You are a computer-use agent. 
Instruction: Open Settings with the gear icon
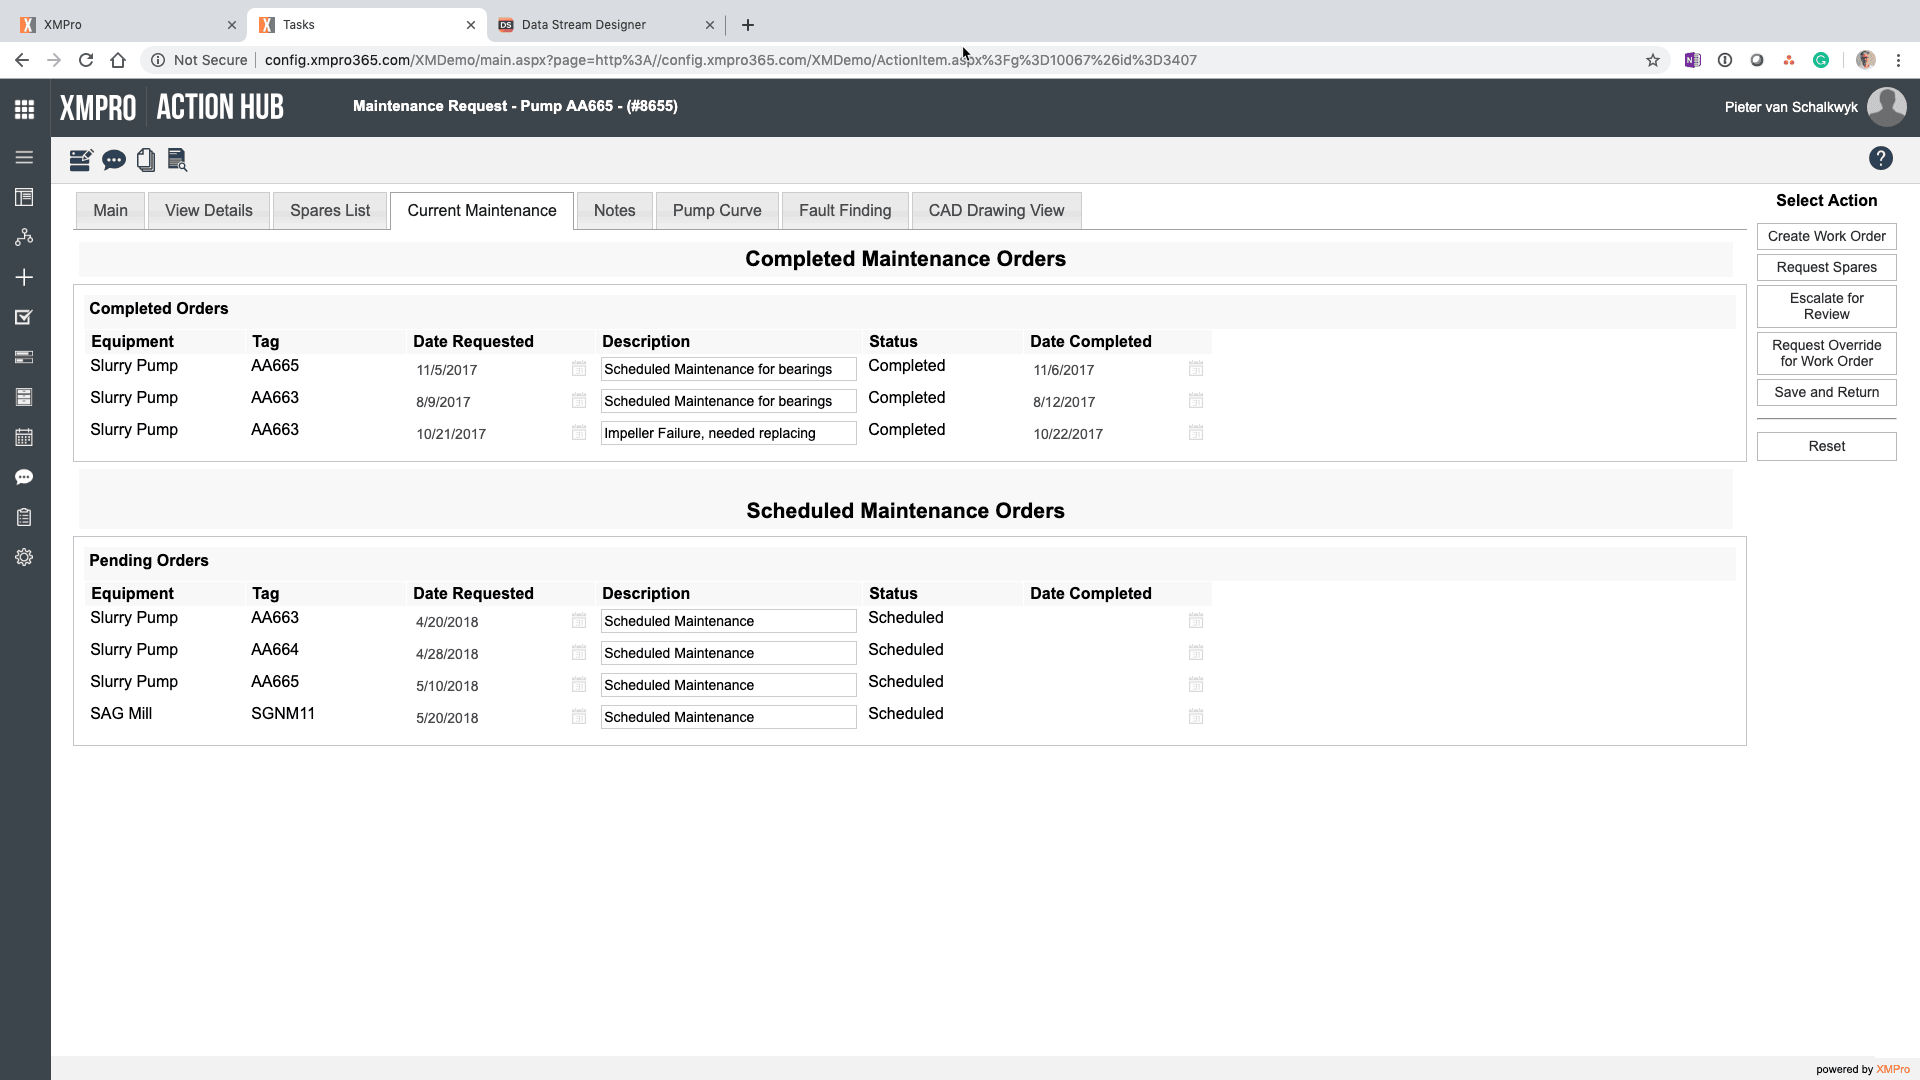pos(24,557)
